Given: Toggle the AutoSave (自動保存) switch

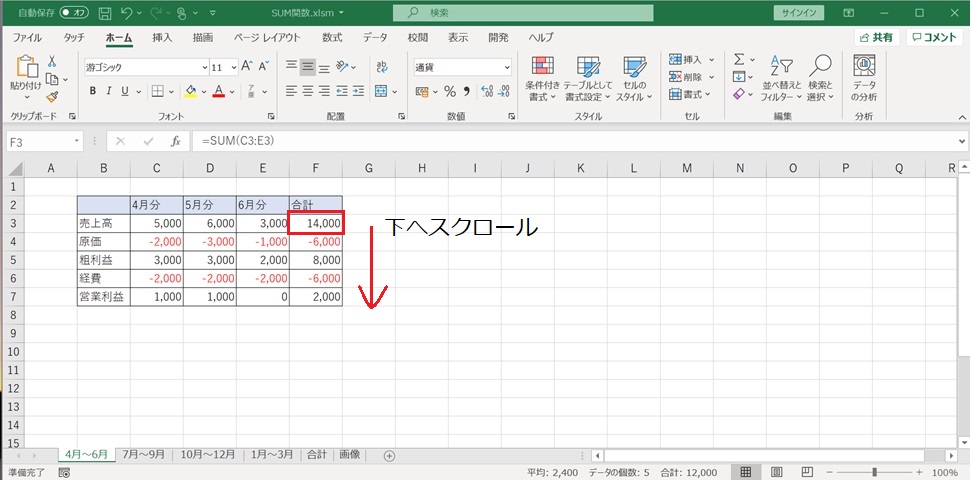Looking at the screenshot, I should point(73,13).
